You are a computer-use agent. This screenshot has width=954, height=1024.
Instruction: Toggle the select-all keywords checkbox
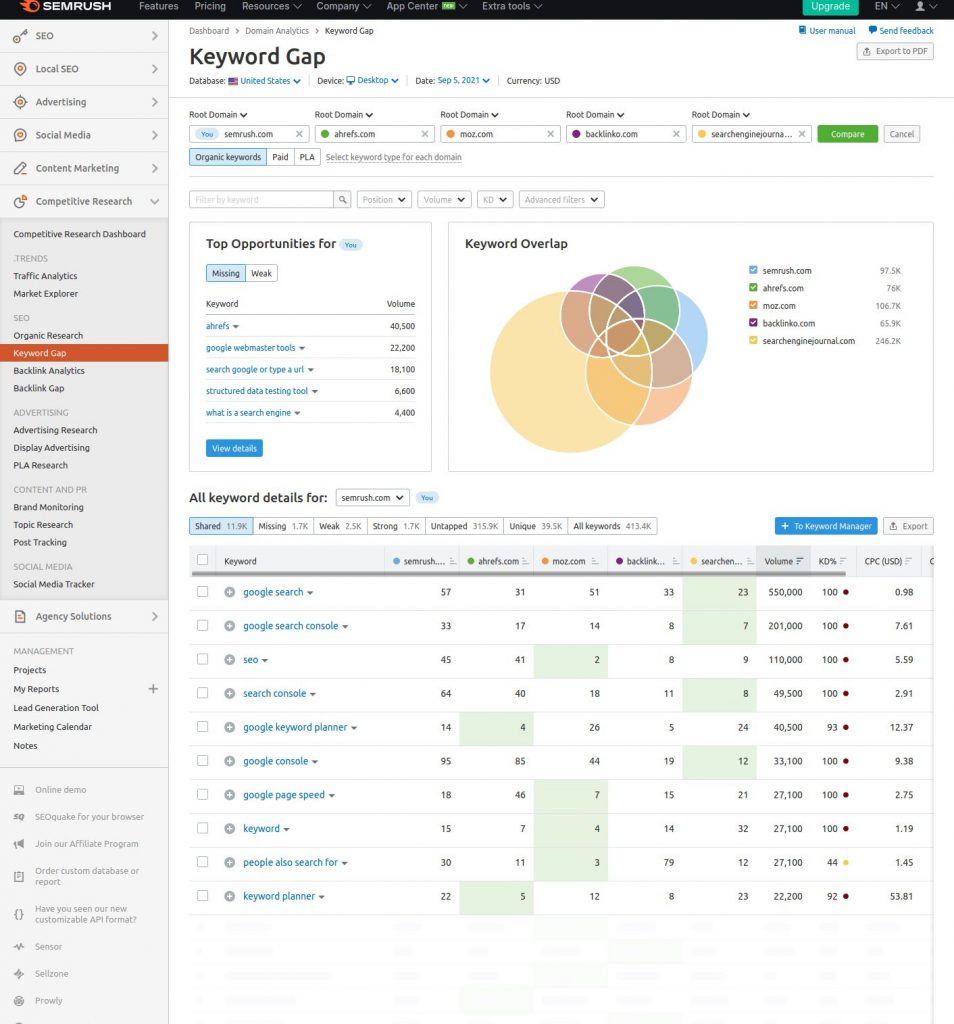(x=202, y=560)
